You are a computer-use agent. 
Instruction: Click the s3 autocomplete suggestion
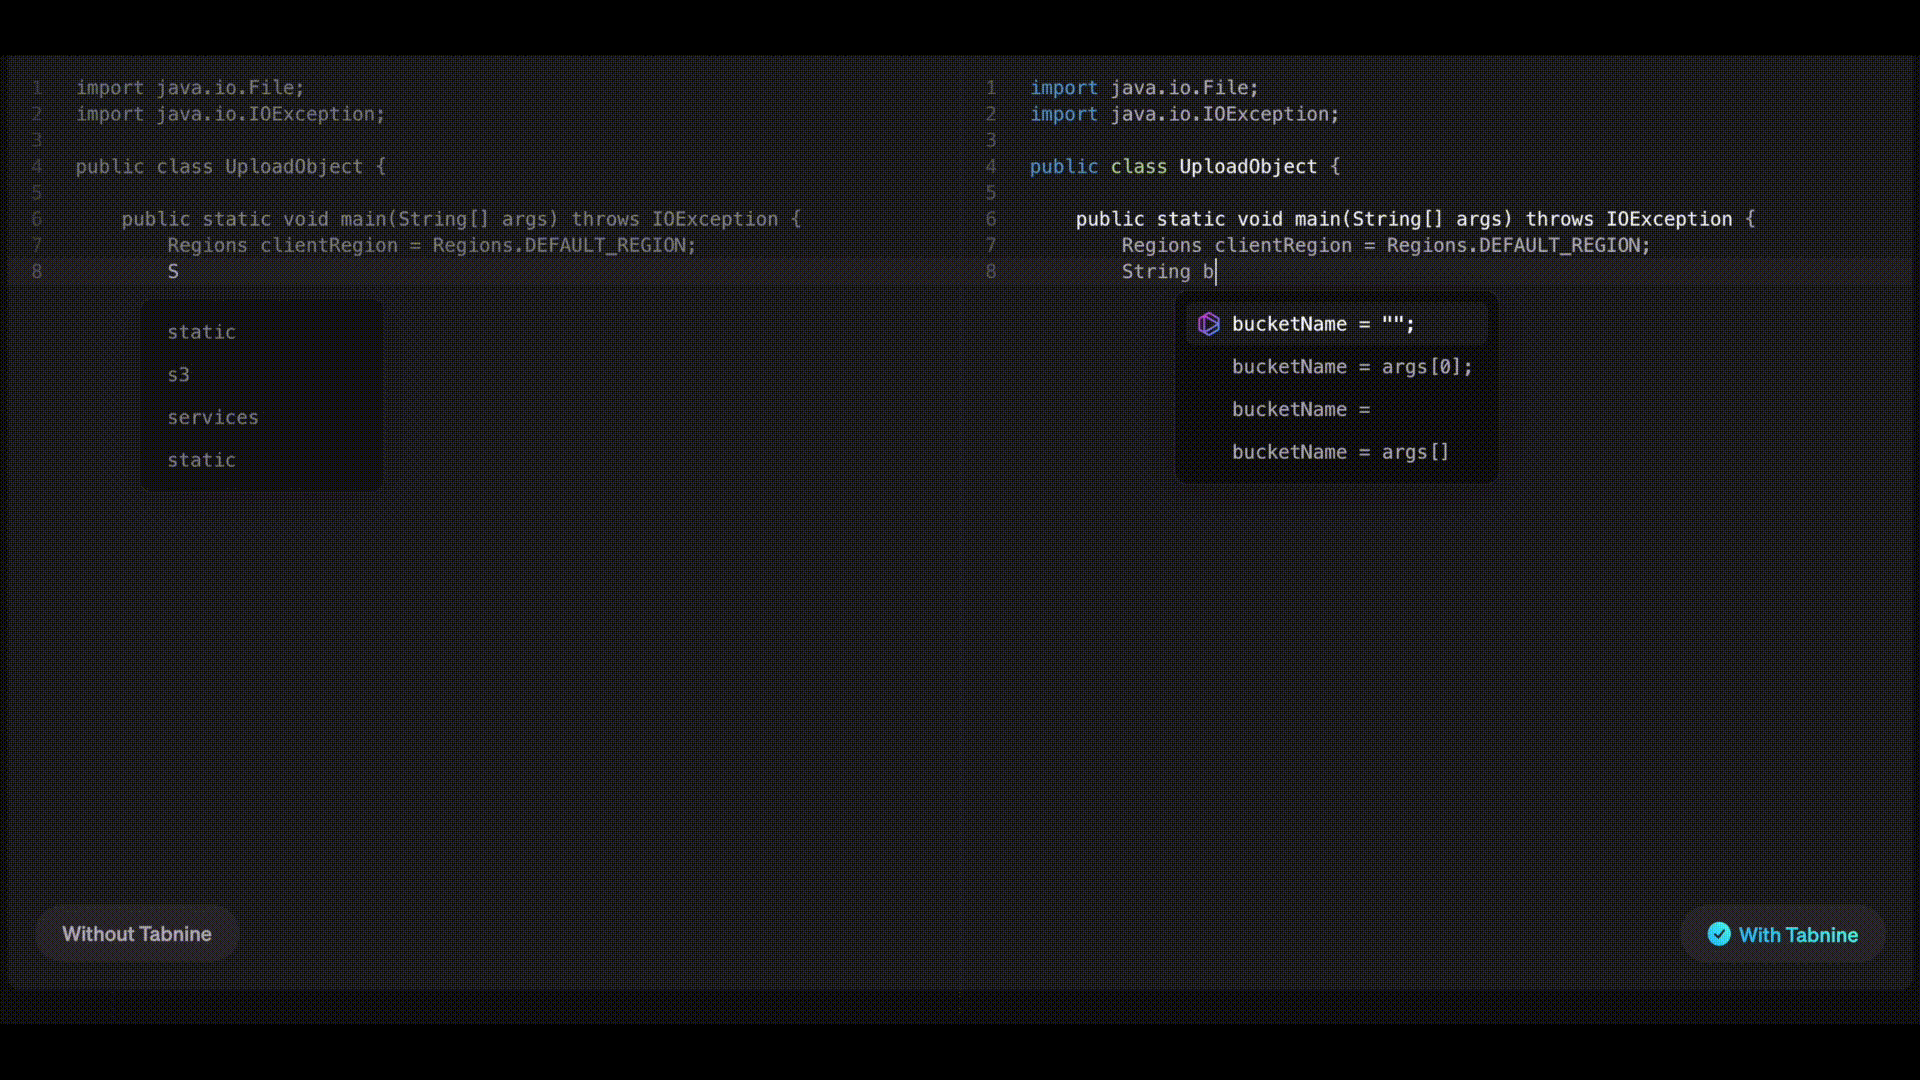point(178,375)
